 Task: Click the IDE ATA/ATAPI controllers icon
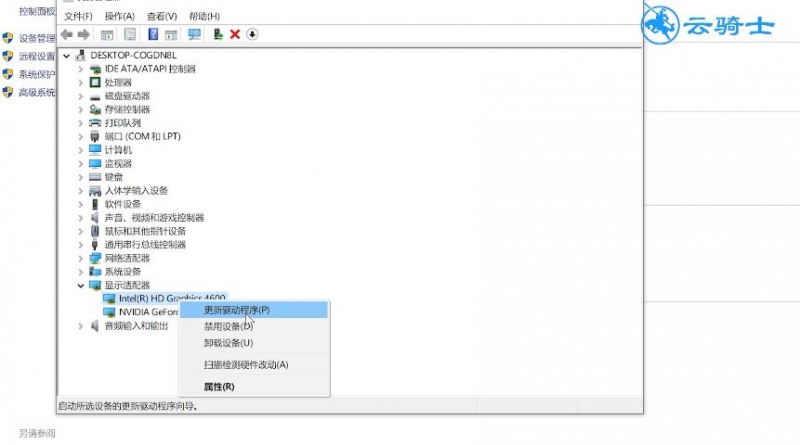click(95, 69)
